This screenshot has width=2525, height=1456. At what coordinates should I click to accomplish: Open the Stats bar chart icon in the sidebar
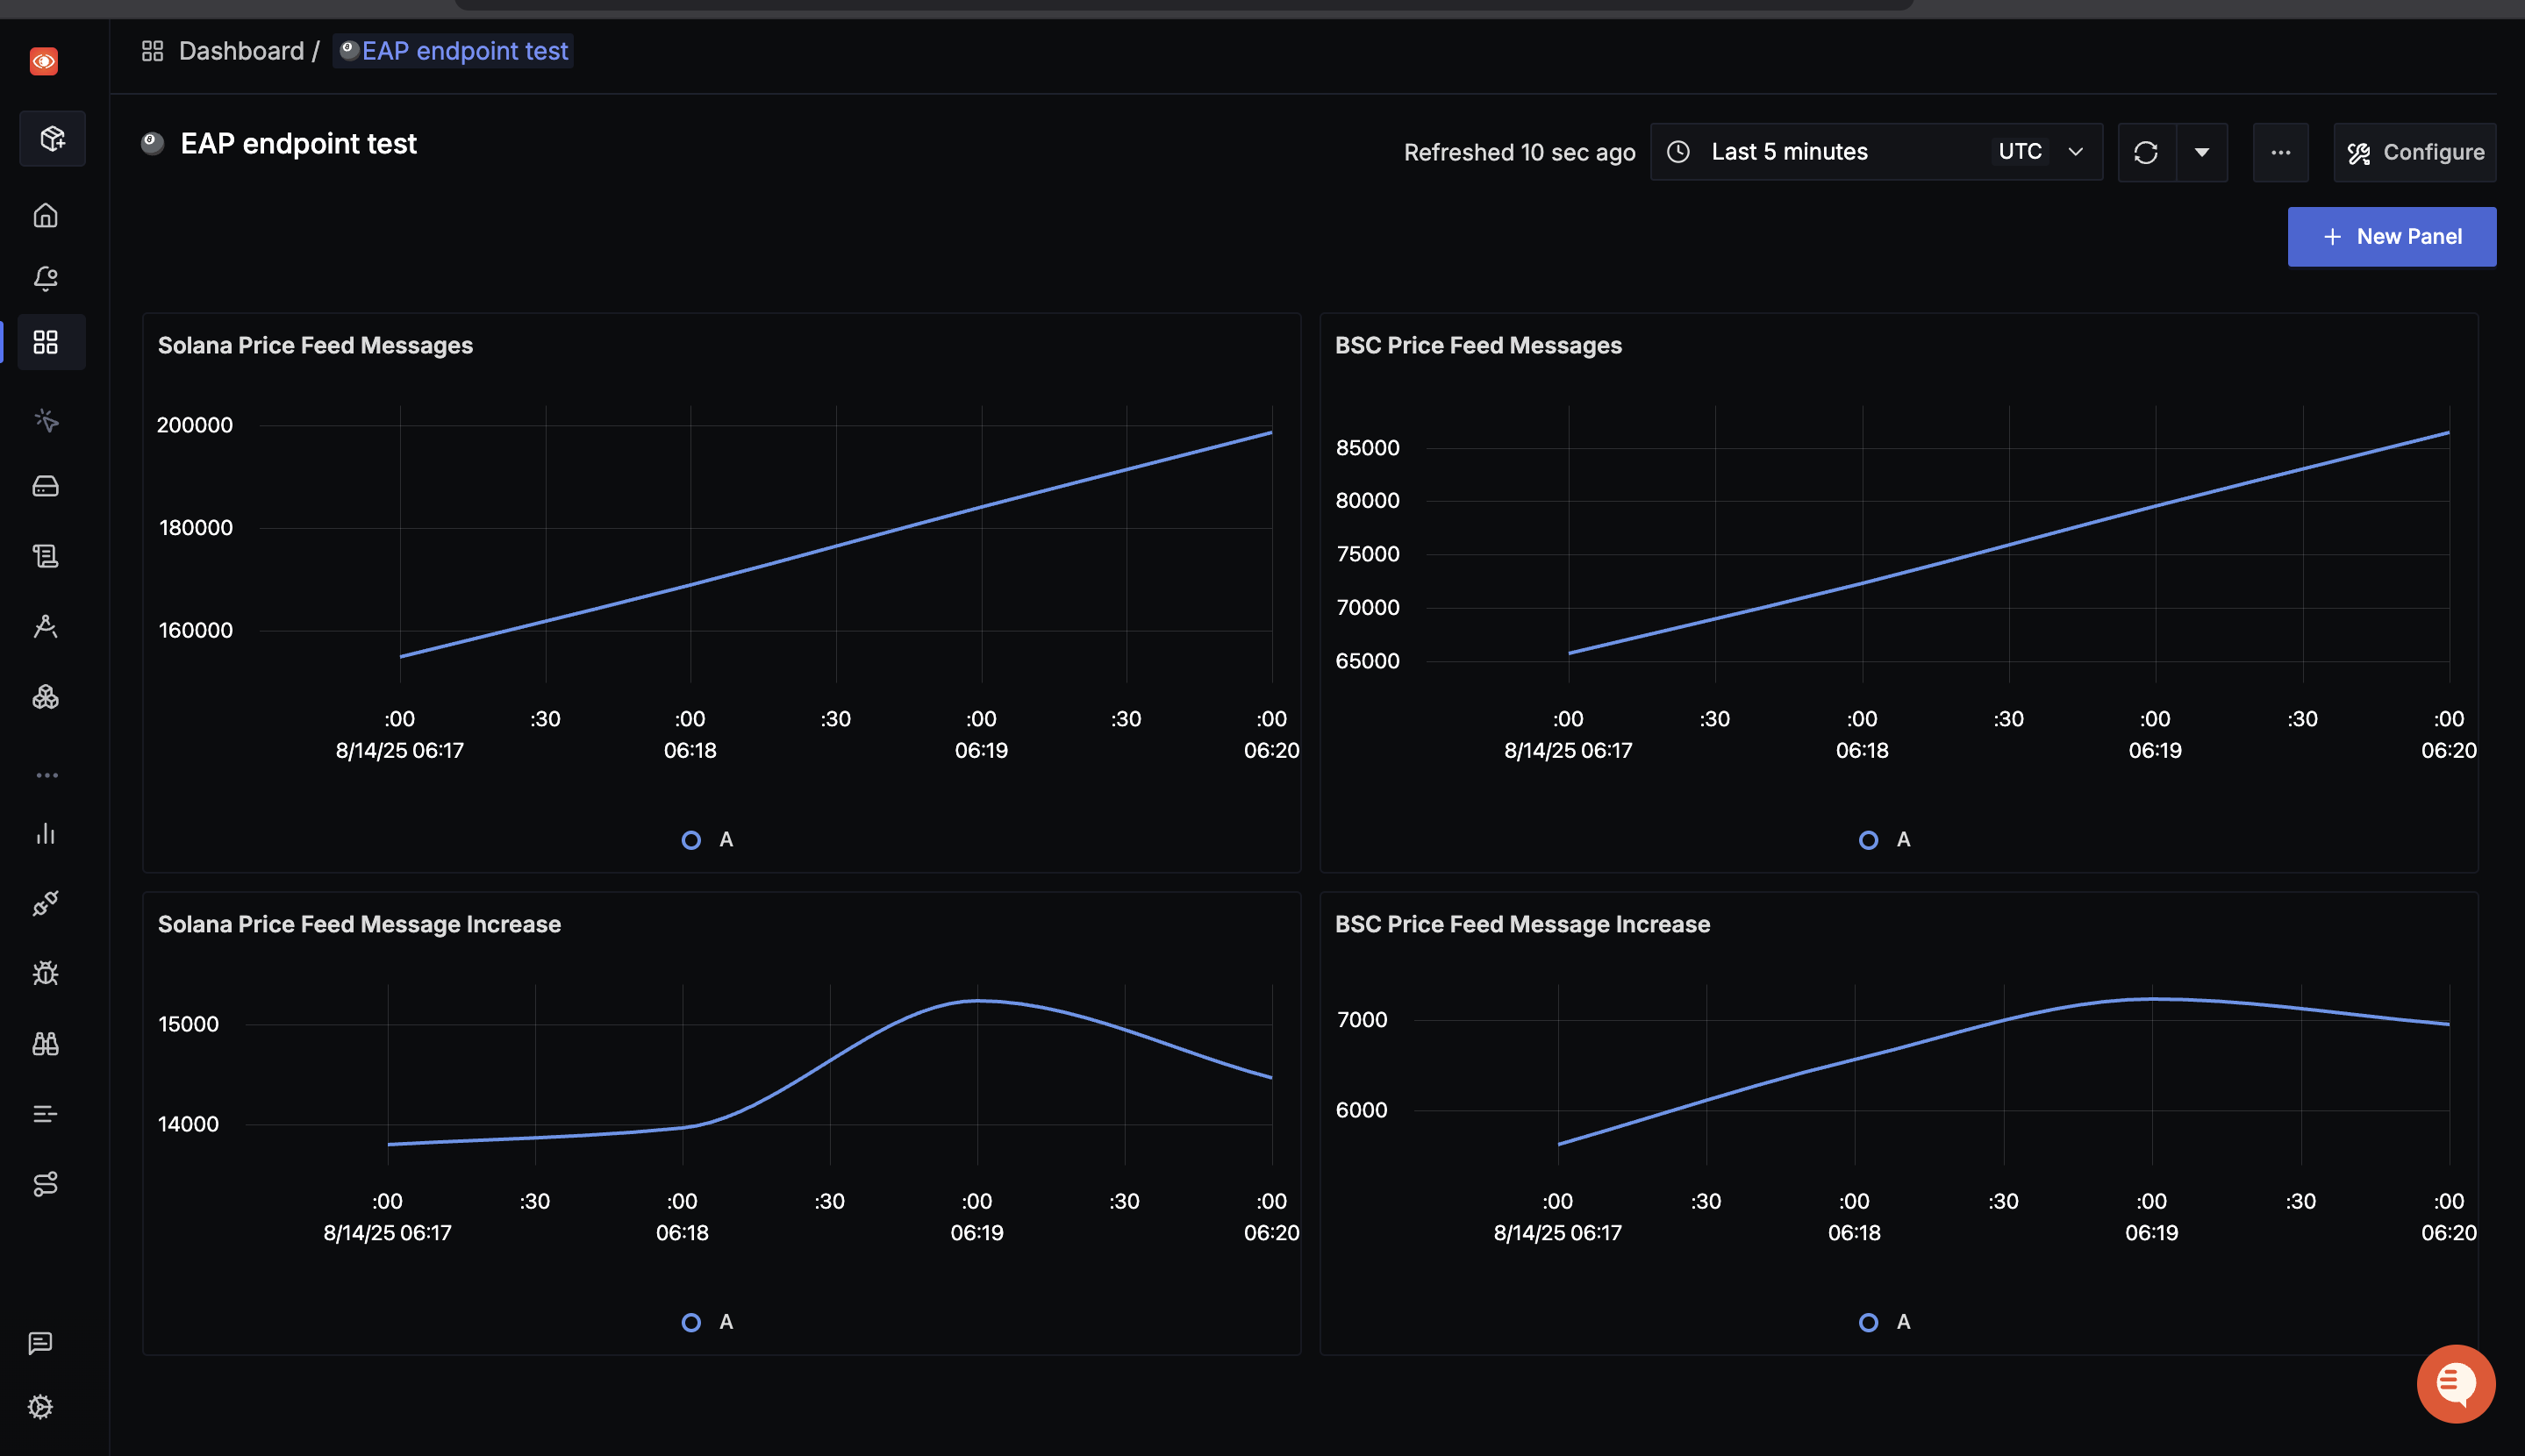45,835
